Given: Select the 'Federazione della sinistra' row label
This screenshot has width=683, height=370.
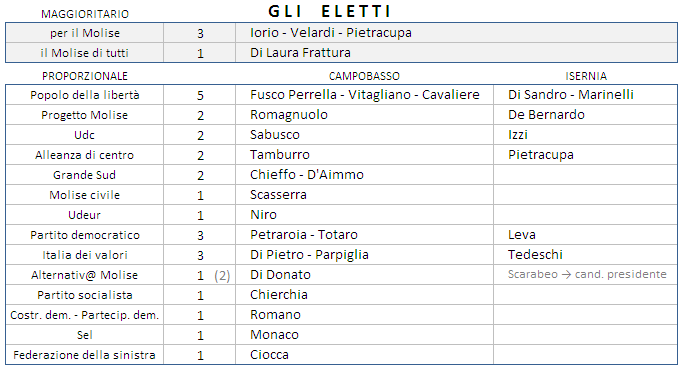Looking at the screenshot, I should coord(85,355).
